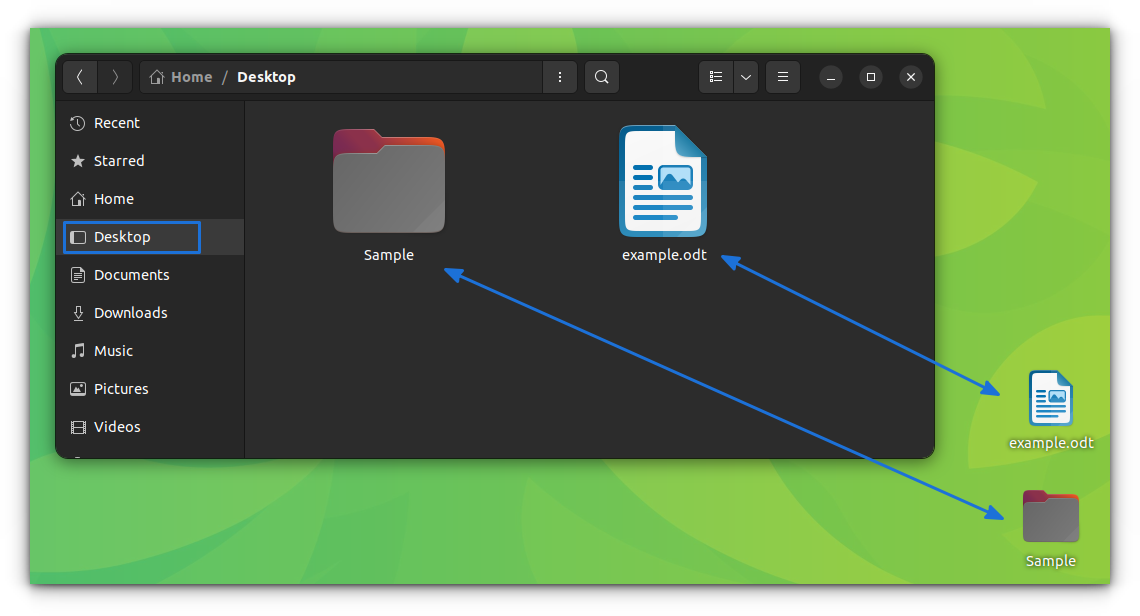Open the view options dropdown chevron
The height and width of the screenshot is (616, 1140).
[745, 76]
